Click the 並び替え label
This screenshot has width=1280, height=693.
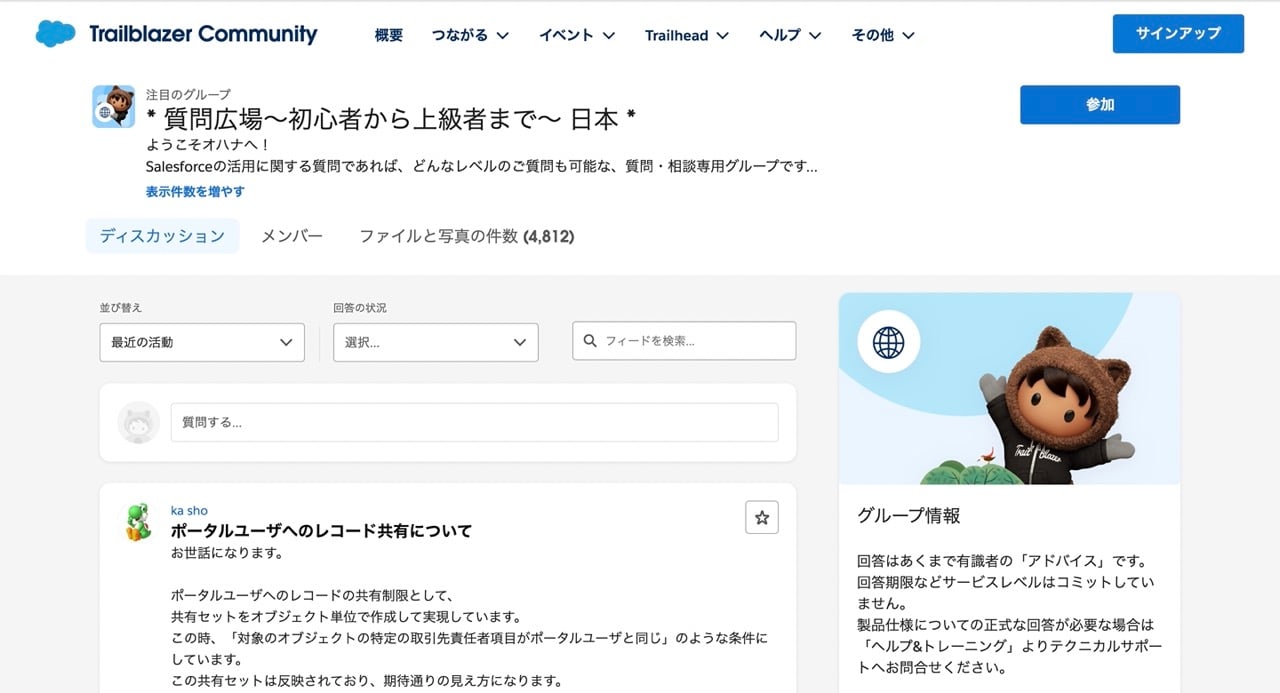[121, 307]
